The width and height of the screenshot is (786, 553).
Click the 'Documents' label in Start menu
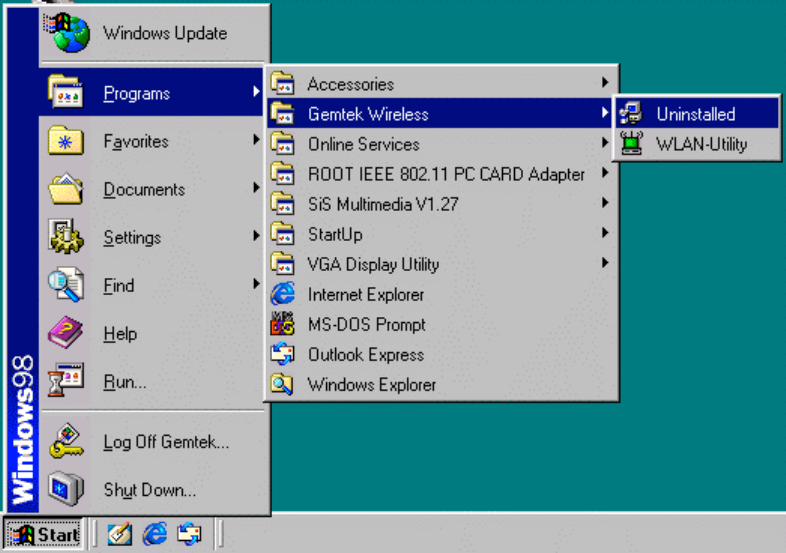144,190
